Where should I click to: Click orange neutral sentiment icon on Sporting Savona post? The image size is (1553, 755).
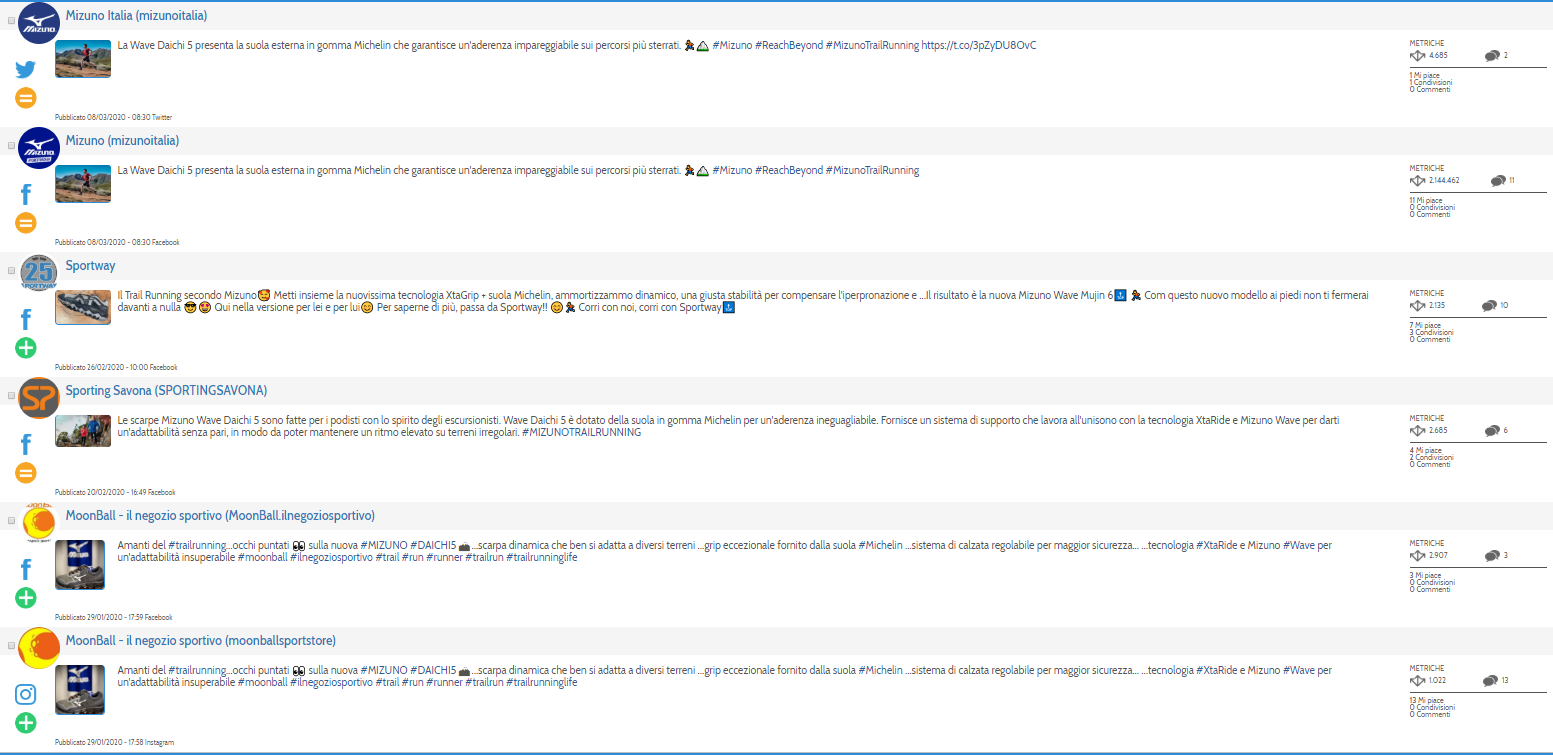tap(26, 473)
